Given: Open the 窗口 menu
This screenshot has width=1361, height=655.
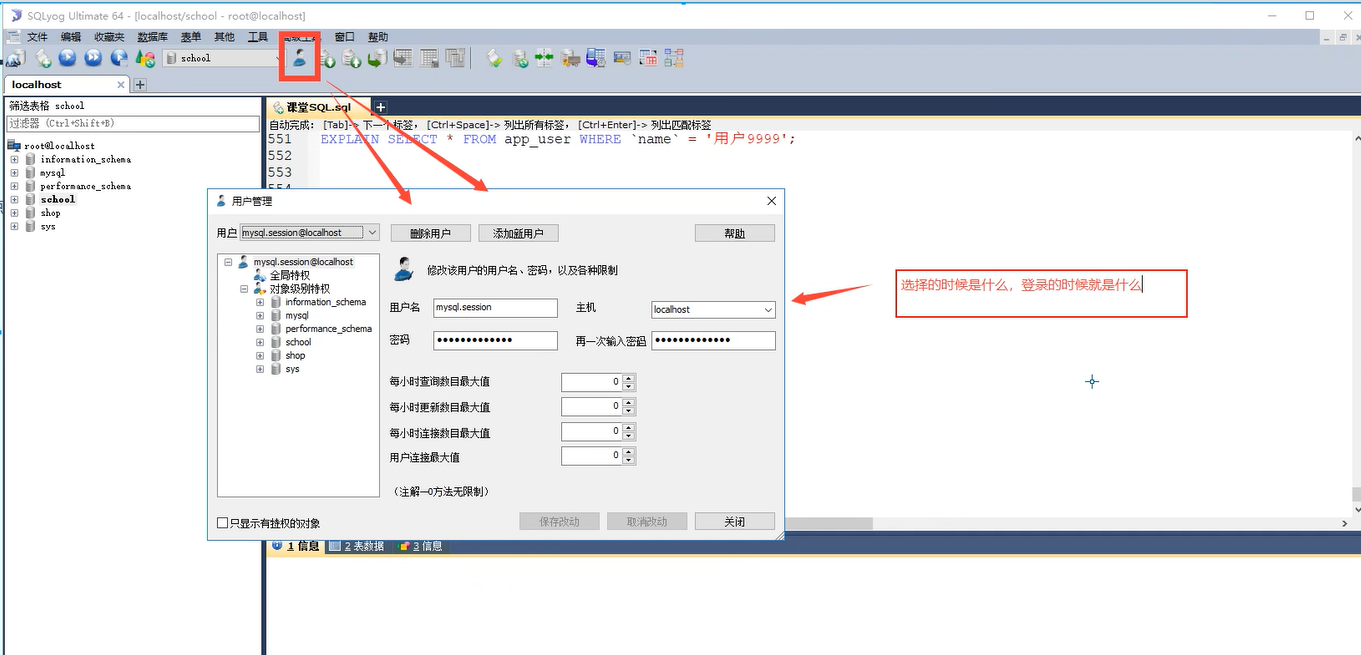Looking at the screenshot, I should (x=344, y=37).
